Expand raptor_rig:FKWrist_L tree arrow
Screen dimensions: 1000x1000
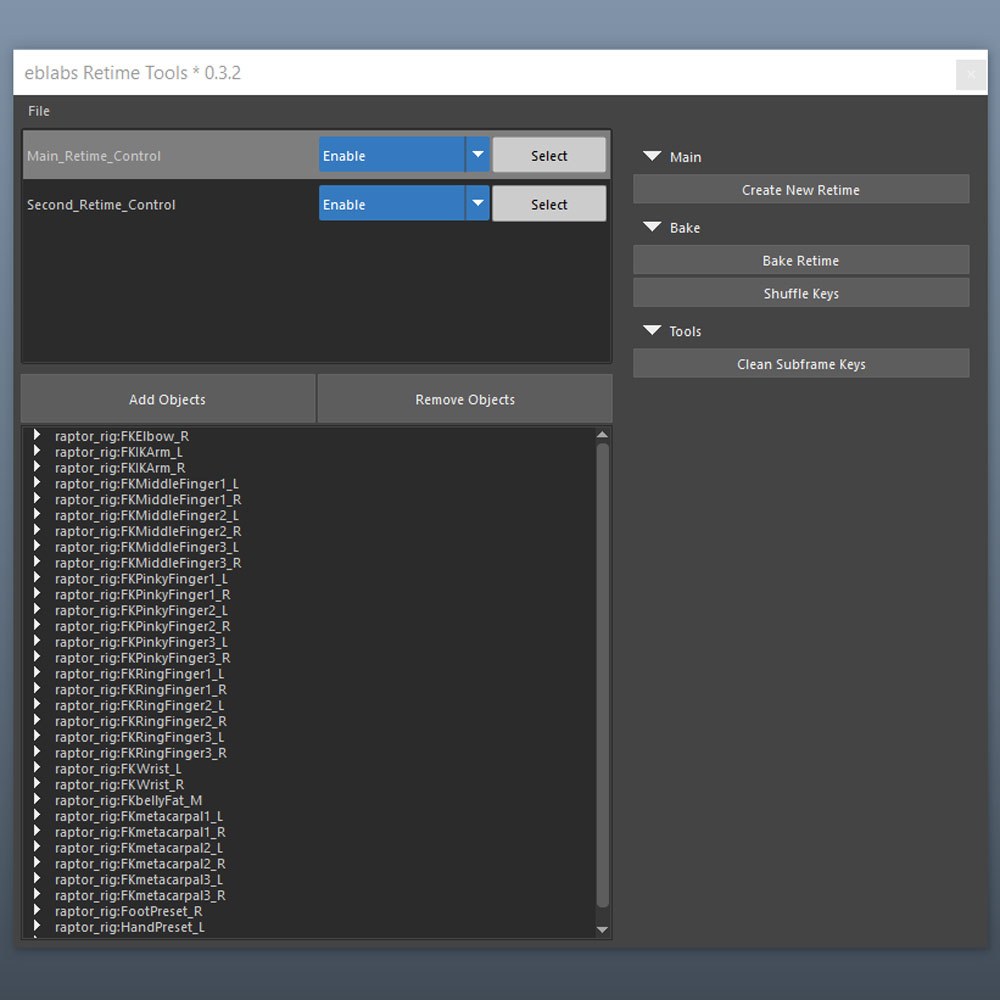click(37, 768)
